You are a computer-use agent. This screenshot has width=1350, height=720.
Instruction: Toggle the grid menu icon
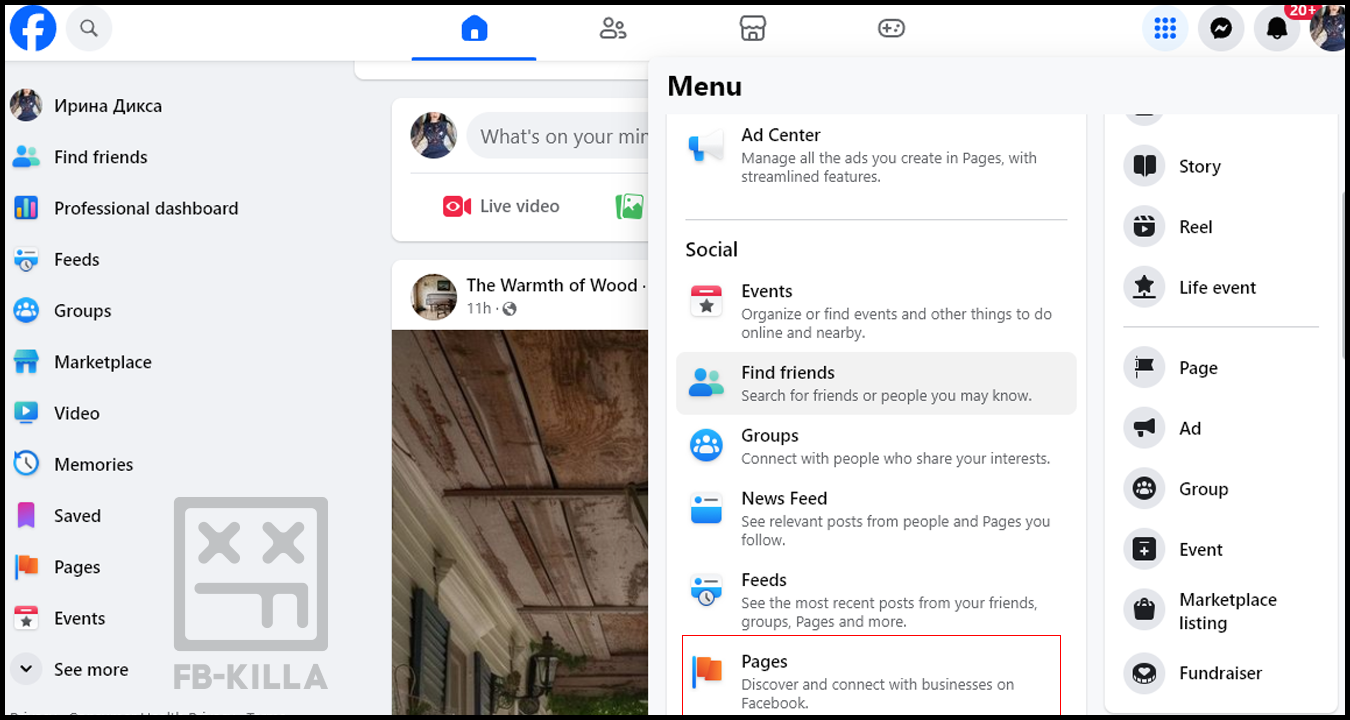pyautogui.click(x=1165, y=29)
